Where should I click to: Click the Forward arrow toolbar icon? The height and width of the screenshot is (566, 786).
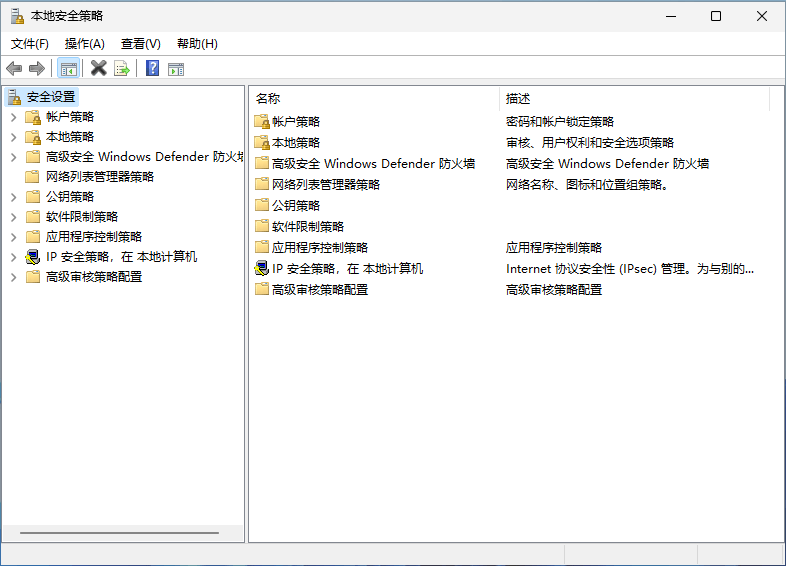coord(37,68)
